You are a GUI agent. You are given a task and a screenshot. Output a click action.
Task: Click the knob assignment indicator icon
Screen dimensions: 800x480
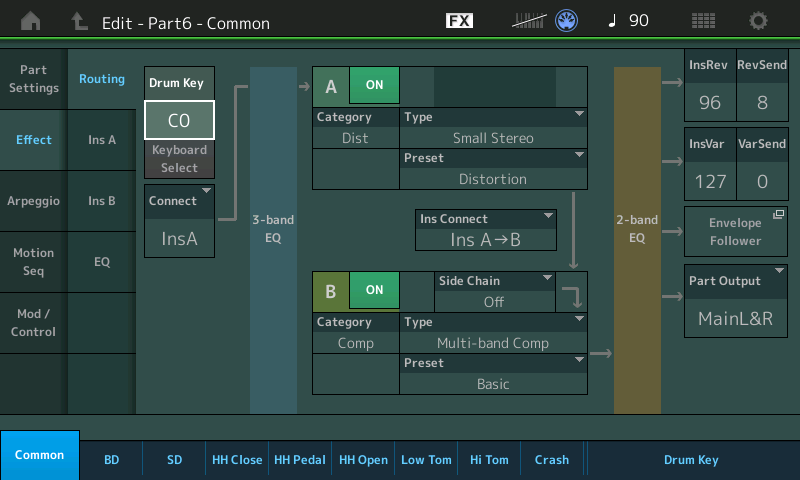click(x=566, y=20)
